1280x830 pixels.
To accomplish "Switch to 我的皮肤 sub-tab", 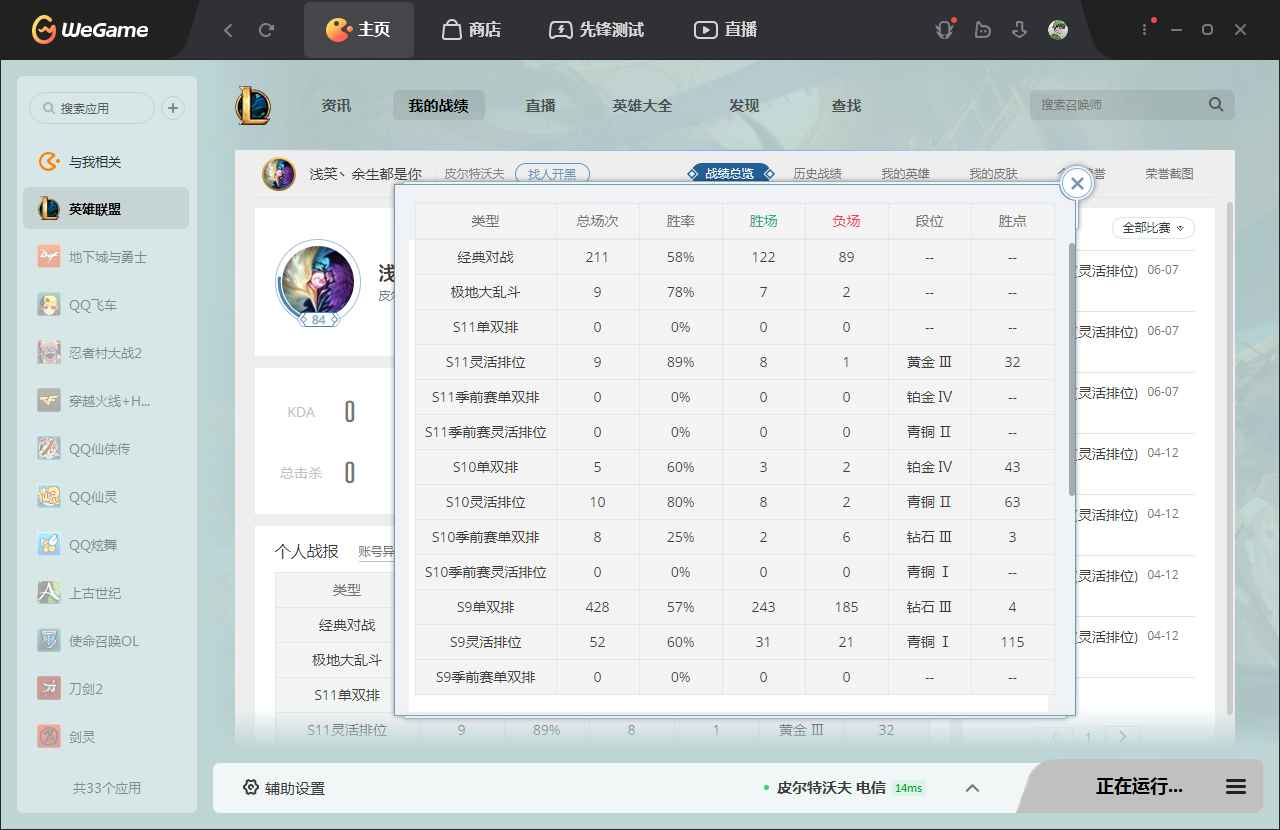I will [993, 174].
